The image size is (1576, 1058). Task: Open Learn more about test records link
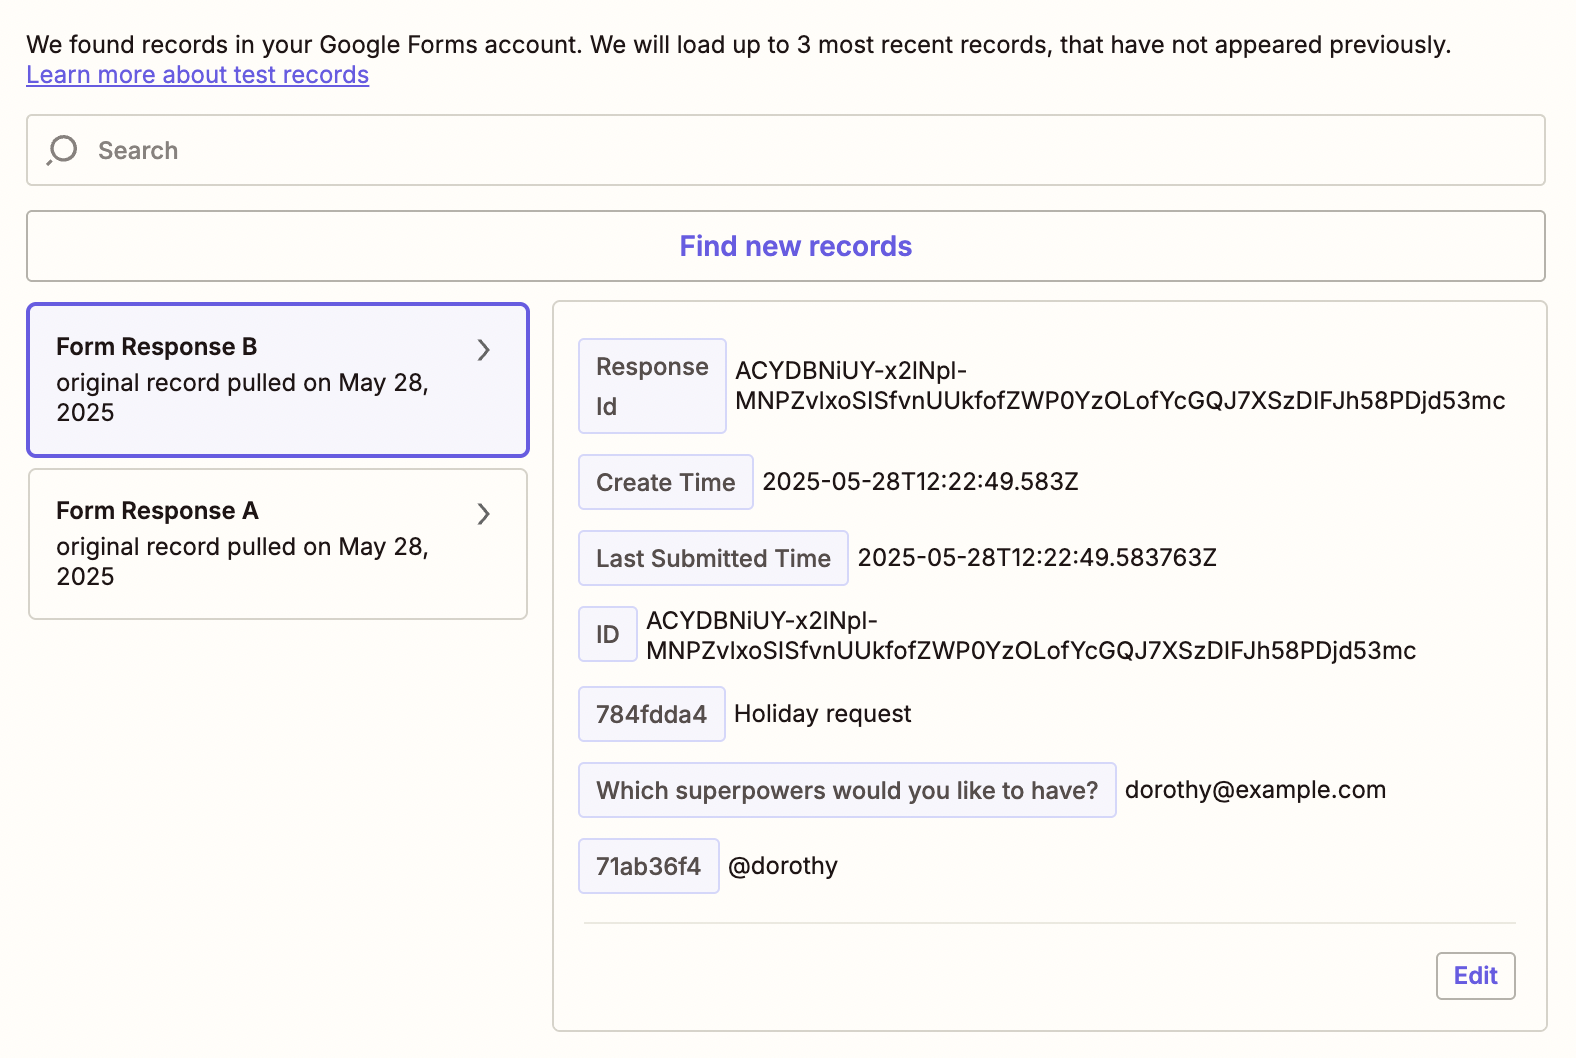[x=197, y=75]
